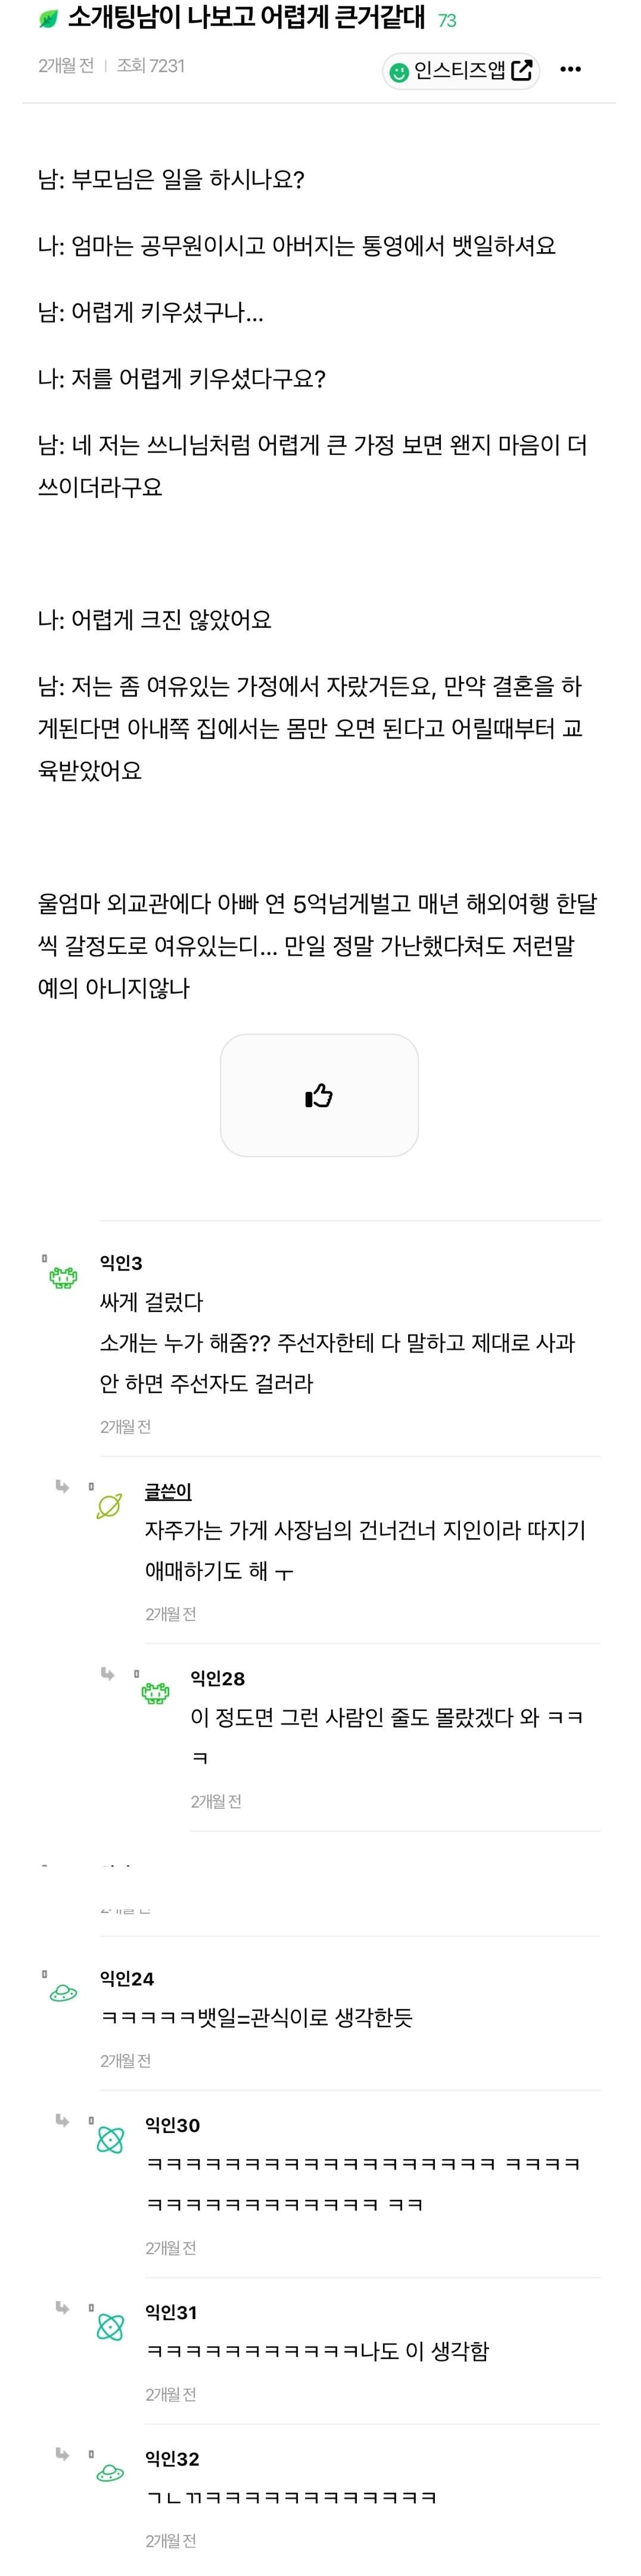The width and height of the screenshot is (641, 2576).
Task: Open the three-dot more options menu
Action: [x=570, y=69]
